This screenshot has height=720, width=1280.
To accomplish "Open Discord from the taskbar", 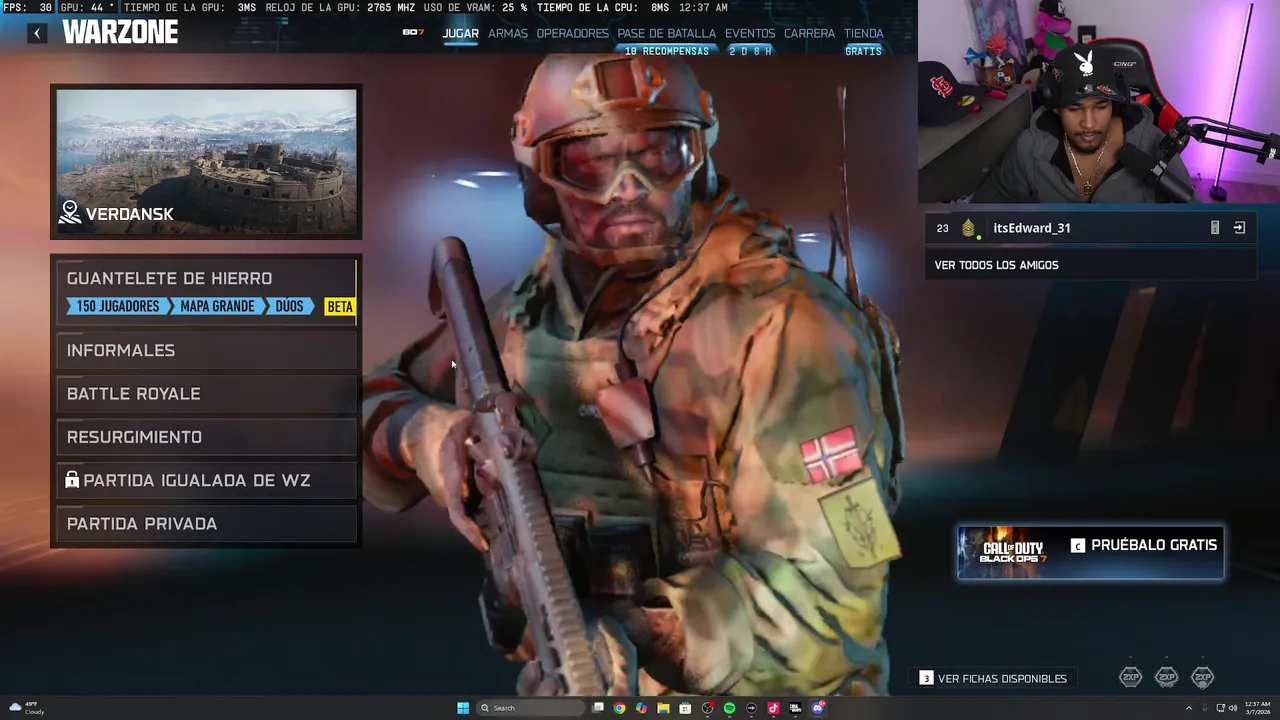I will click(818, 708).
